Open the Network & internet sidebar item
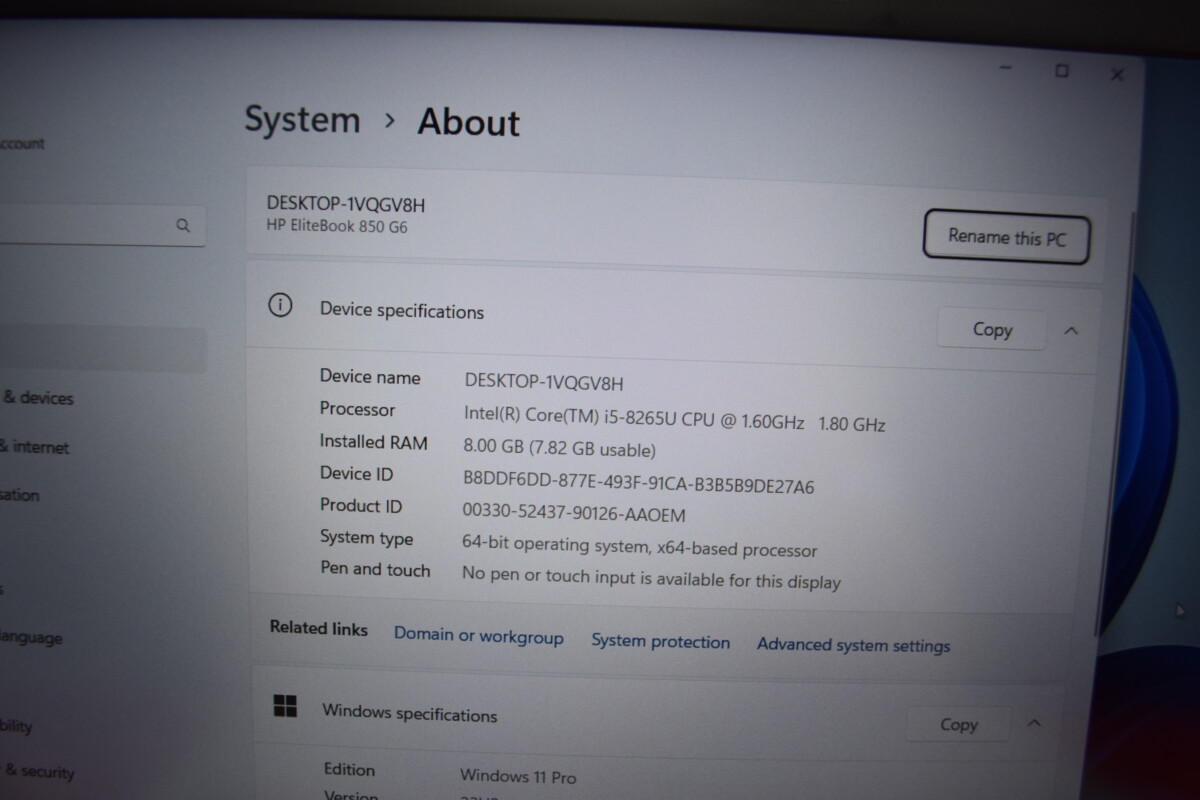The height and width of the screenshot is (800, 1200). 35,447
